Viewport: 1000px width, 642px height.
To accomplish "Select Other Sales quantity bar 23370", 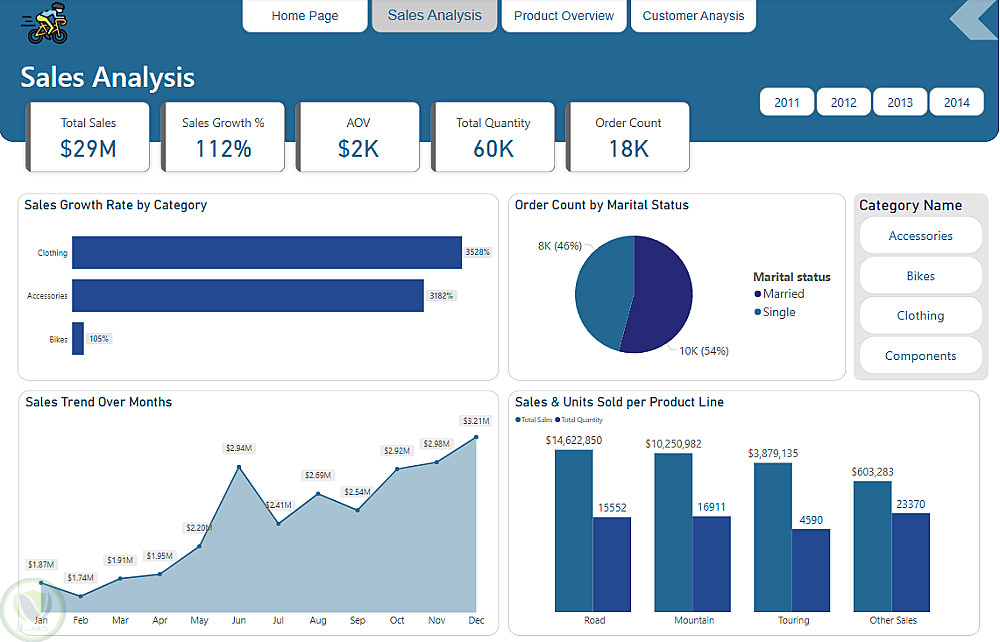I will 910,562.
